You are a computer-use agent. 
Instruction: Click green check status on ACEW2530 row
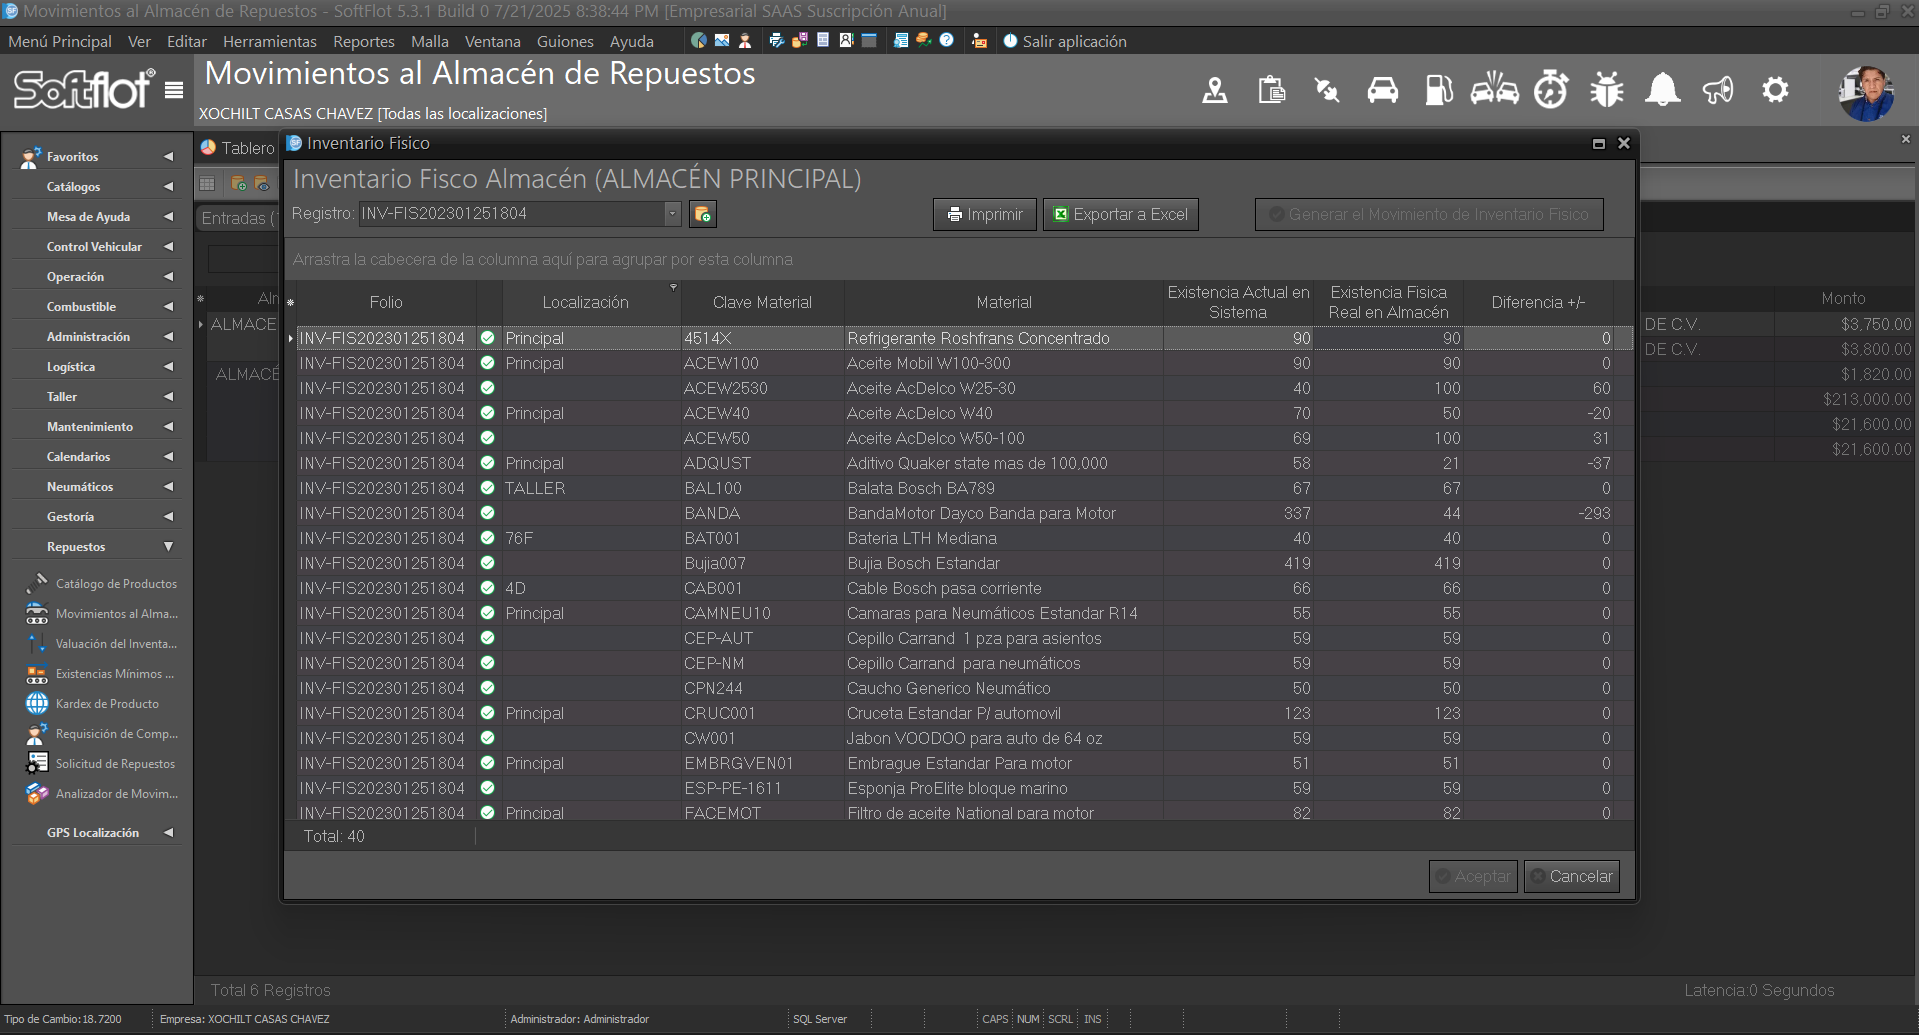pyautogui.click(x=488, y=388)
